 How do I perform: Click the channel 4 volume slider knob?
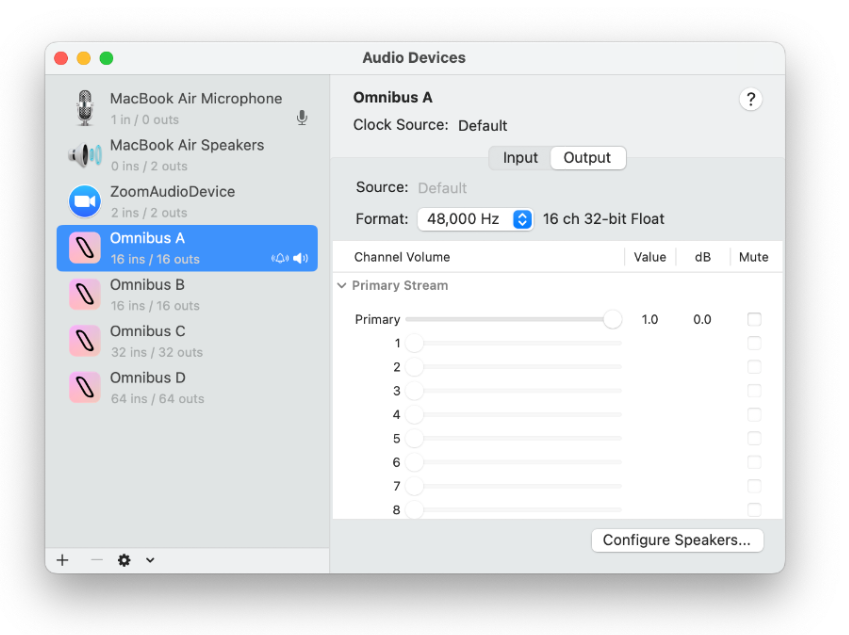414,415
